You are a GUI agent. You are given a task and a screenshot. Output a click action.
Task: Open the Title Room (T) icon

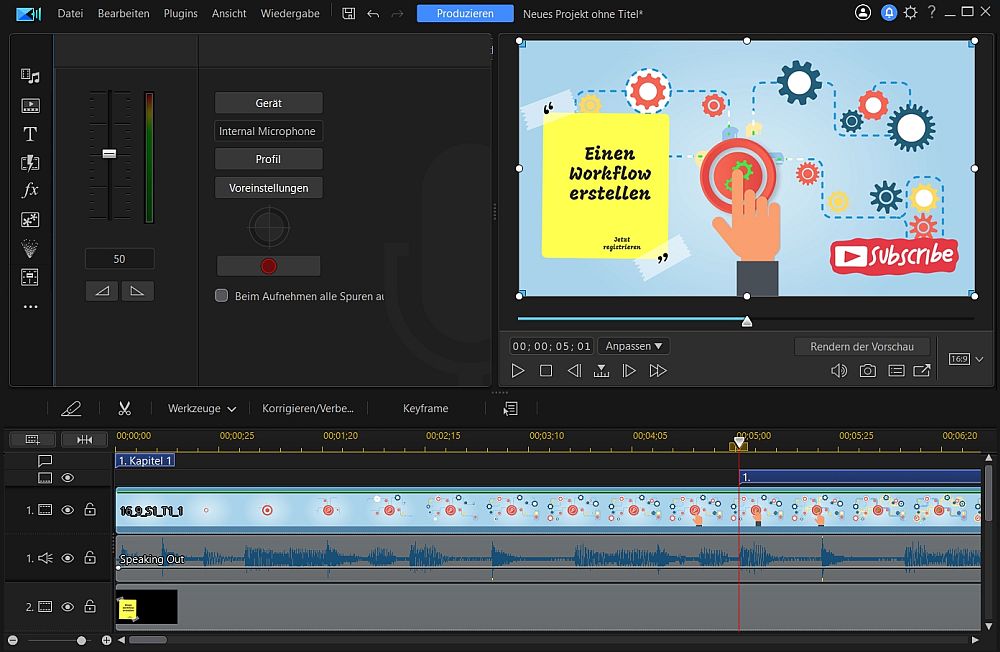pyautogui.click(x=30, y=134)
